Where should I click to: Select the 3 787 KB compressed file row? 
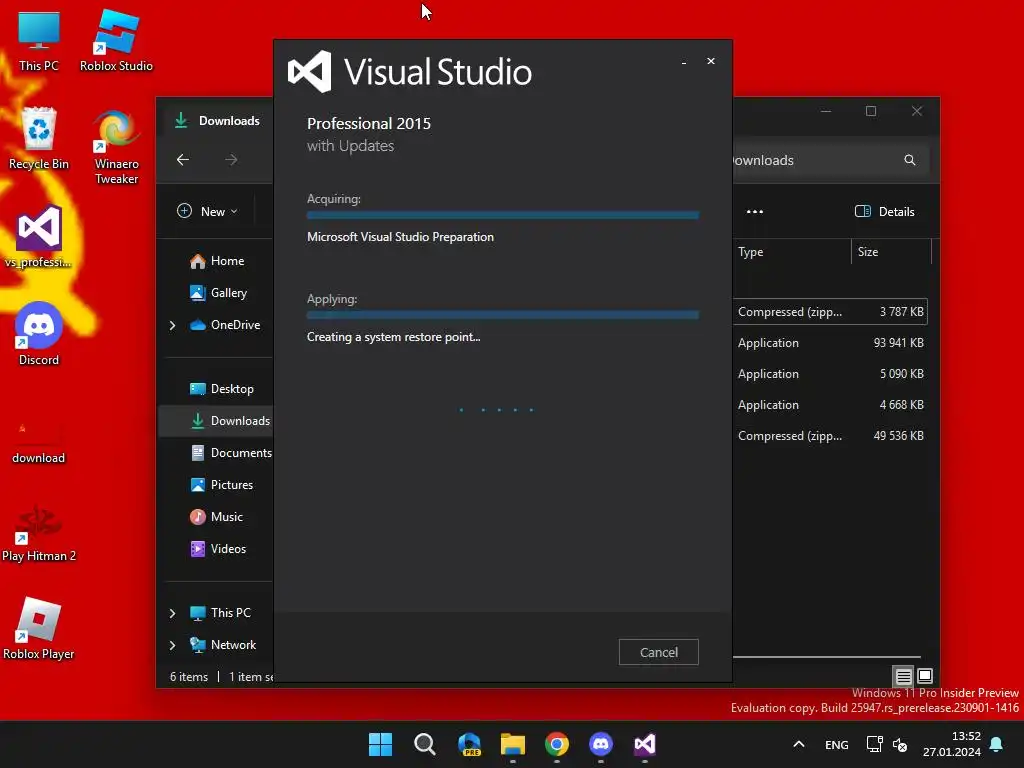(x=830, y=312)
